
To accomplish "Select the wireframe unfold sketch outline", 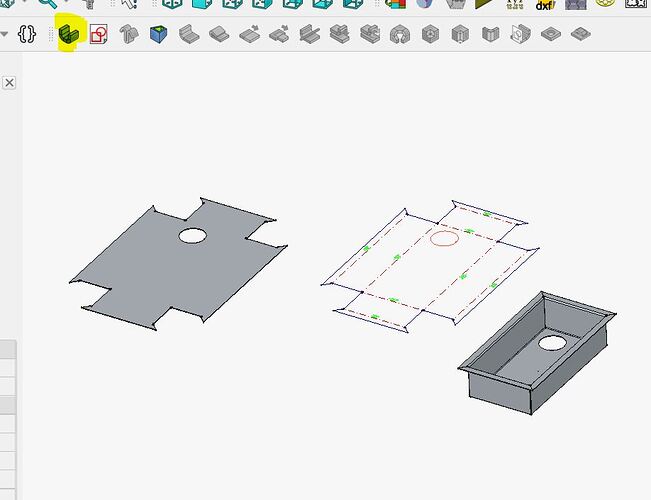I will coord(430,266).
